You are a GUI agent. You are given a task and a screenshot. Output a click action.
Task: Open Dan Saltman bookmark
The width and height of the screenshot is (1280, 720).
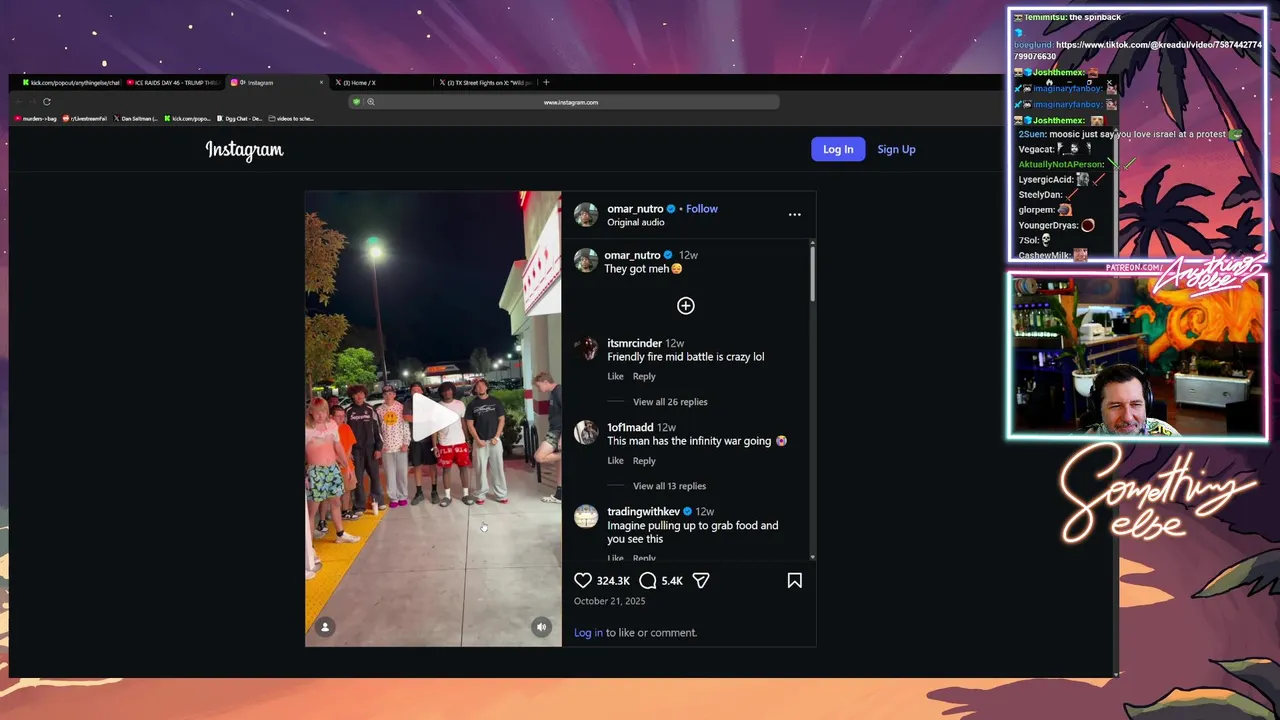point(136,119)
